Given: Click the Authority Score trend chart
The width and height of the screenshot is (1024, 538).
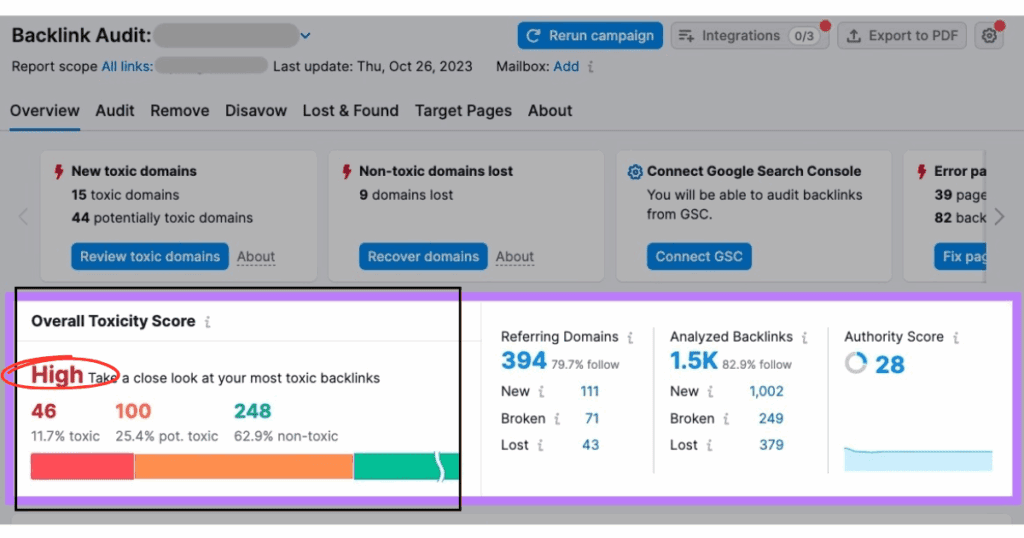Looking at the screenshot, I should pos(918,459).
